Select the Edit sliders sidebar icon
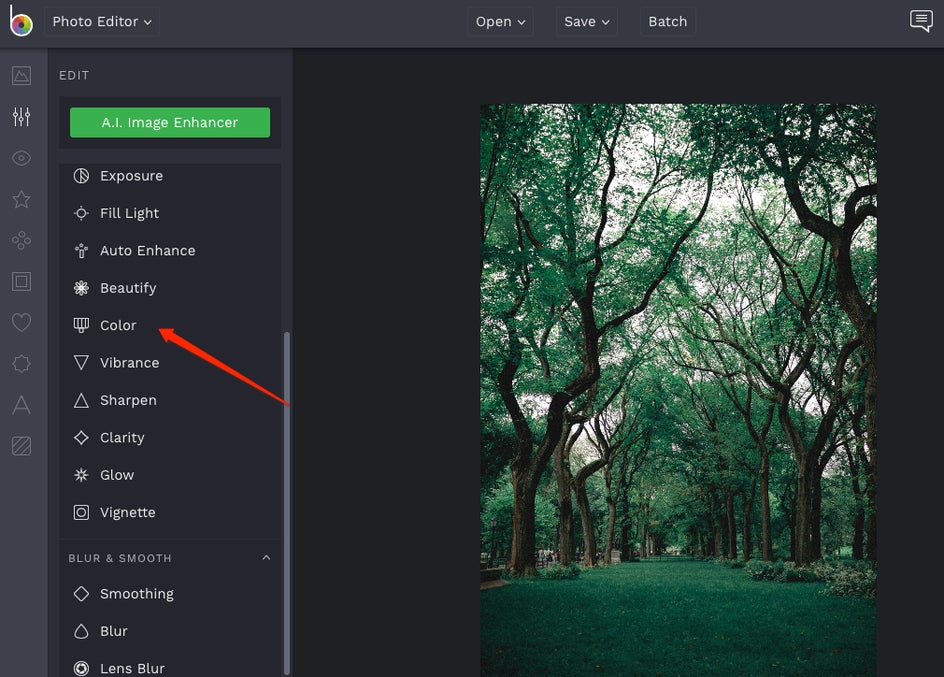The image size is (944, 677). coord(22,117)
